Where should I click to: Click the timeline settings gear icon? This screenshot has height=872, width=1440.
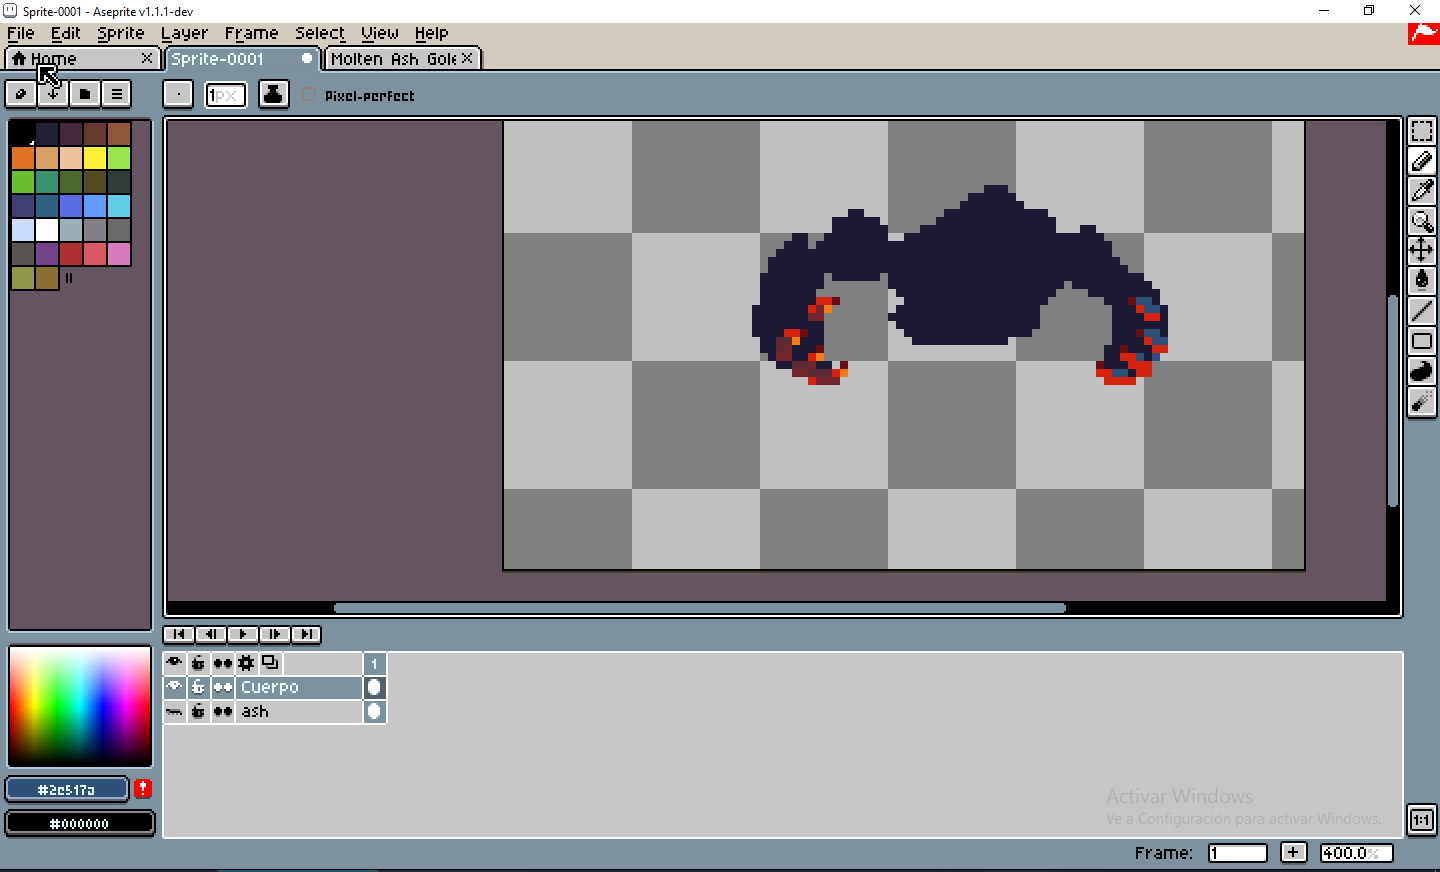[x=246, y=663]
